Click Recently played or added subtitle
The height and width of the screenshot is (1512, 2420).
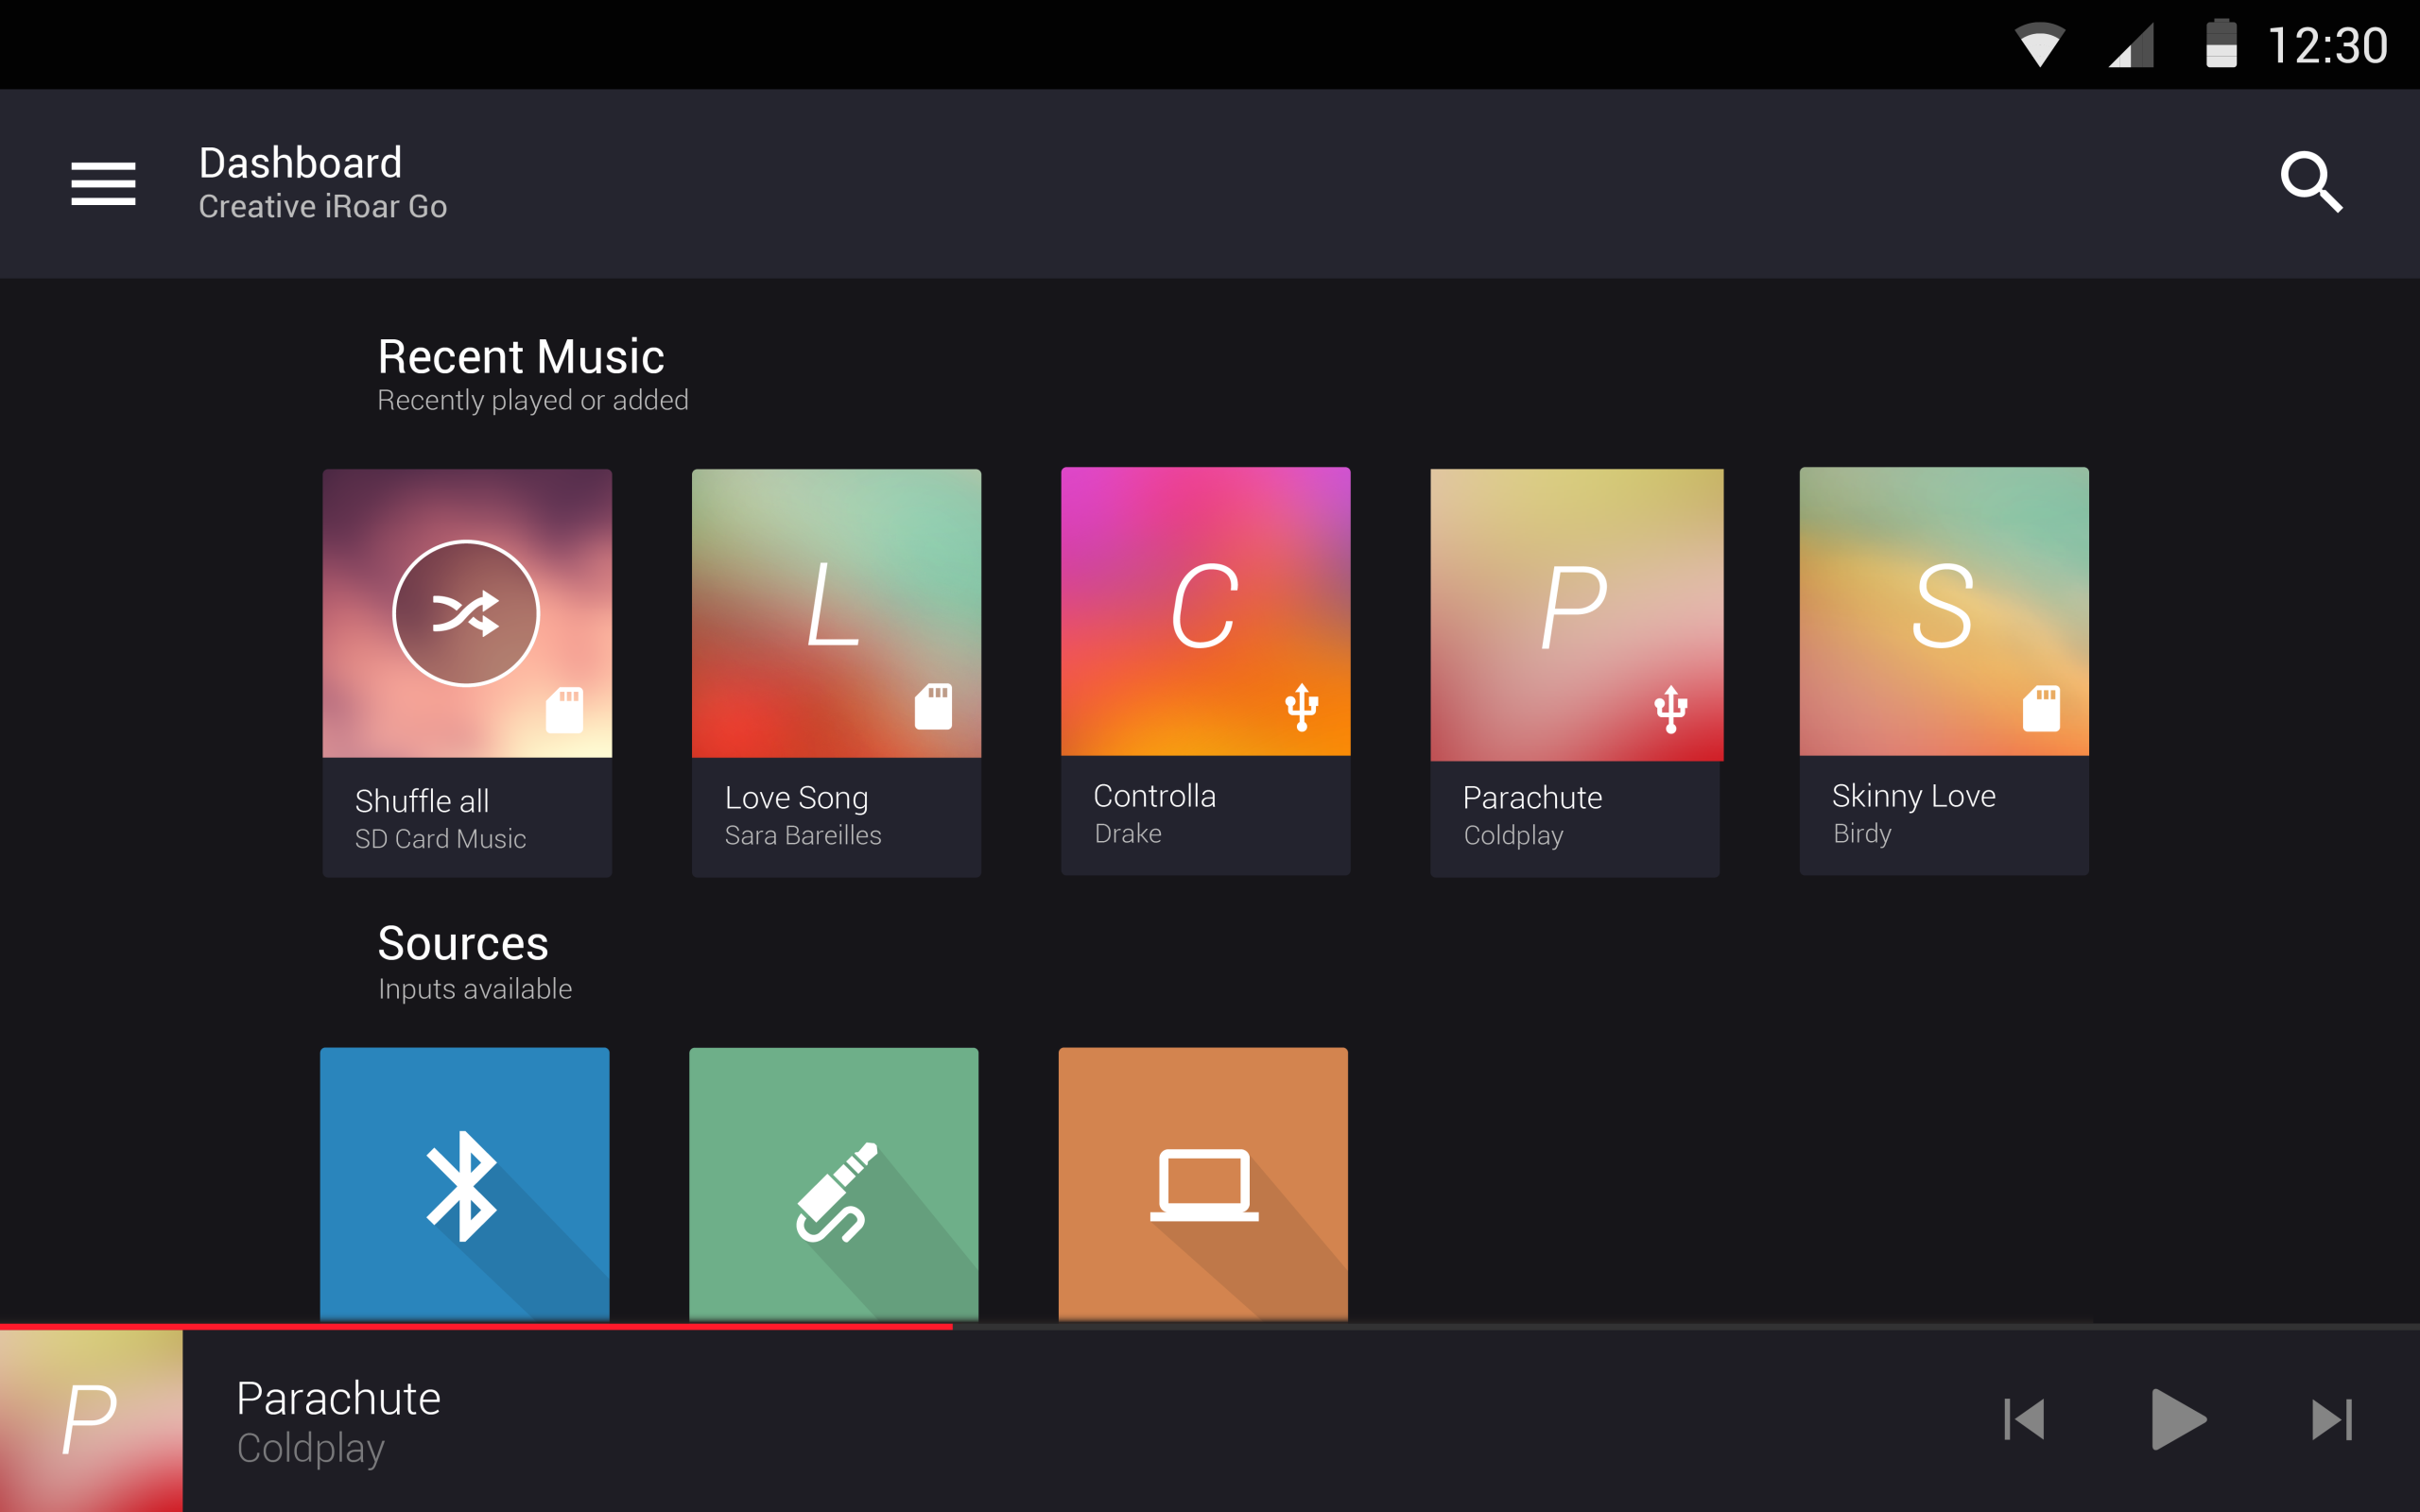(x=533, y=400)
